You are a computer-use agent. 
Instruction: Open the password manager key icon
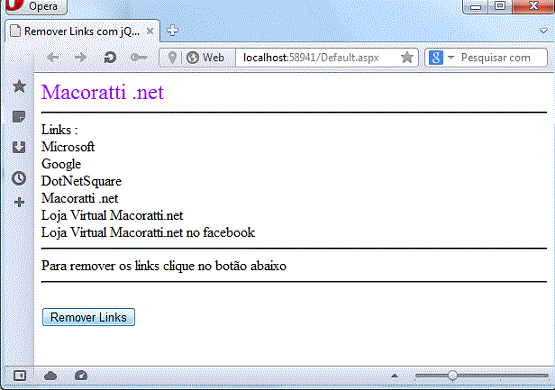tap(138, 57)
